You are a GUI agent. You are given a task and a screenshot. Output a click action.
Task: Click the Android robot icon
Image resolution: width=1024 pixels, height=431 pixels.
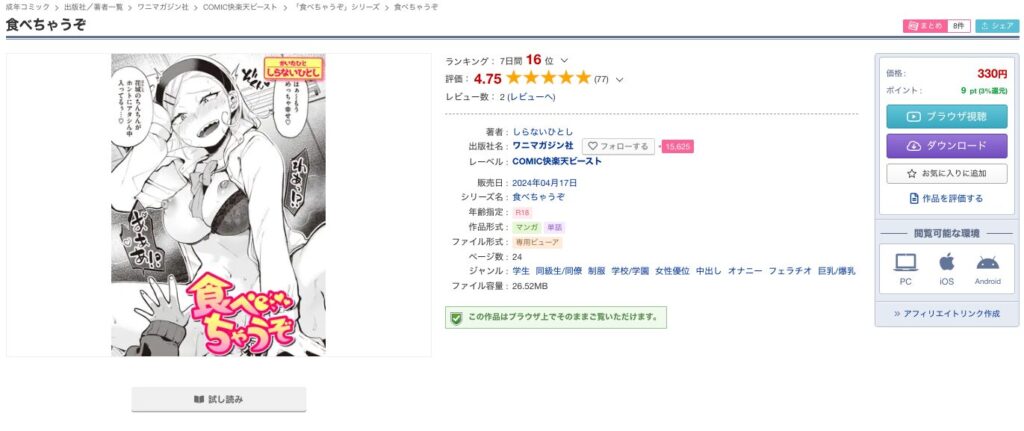click(987, 263)
